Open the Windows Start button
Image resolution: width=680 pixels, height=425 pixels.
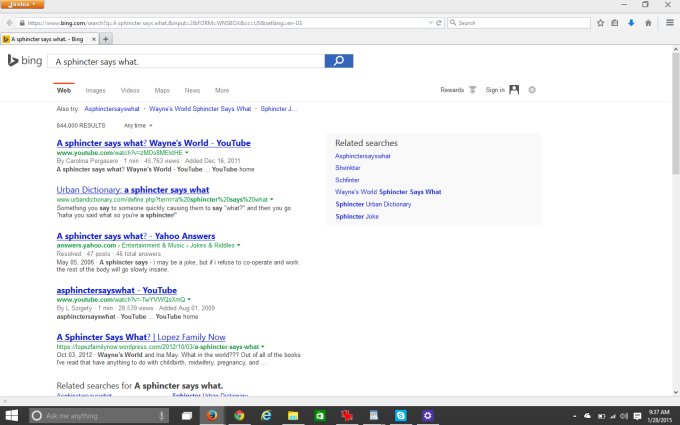point(12,415)
